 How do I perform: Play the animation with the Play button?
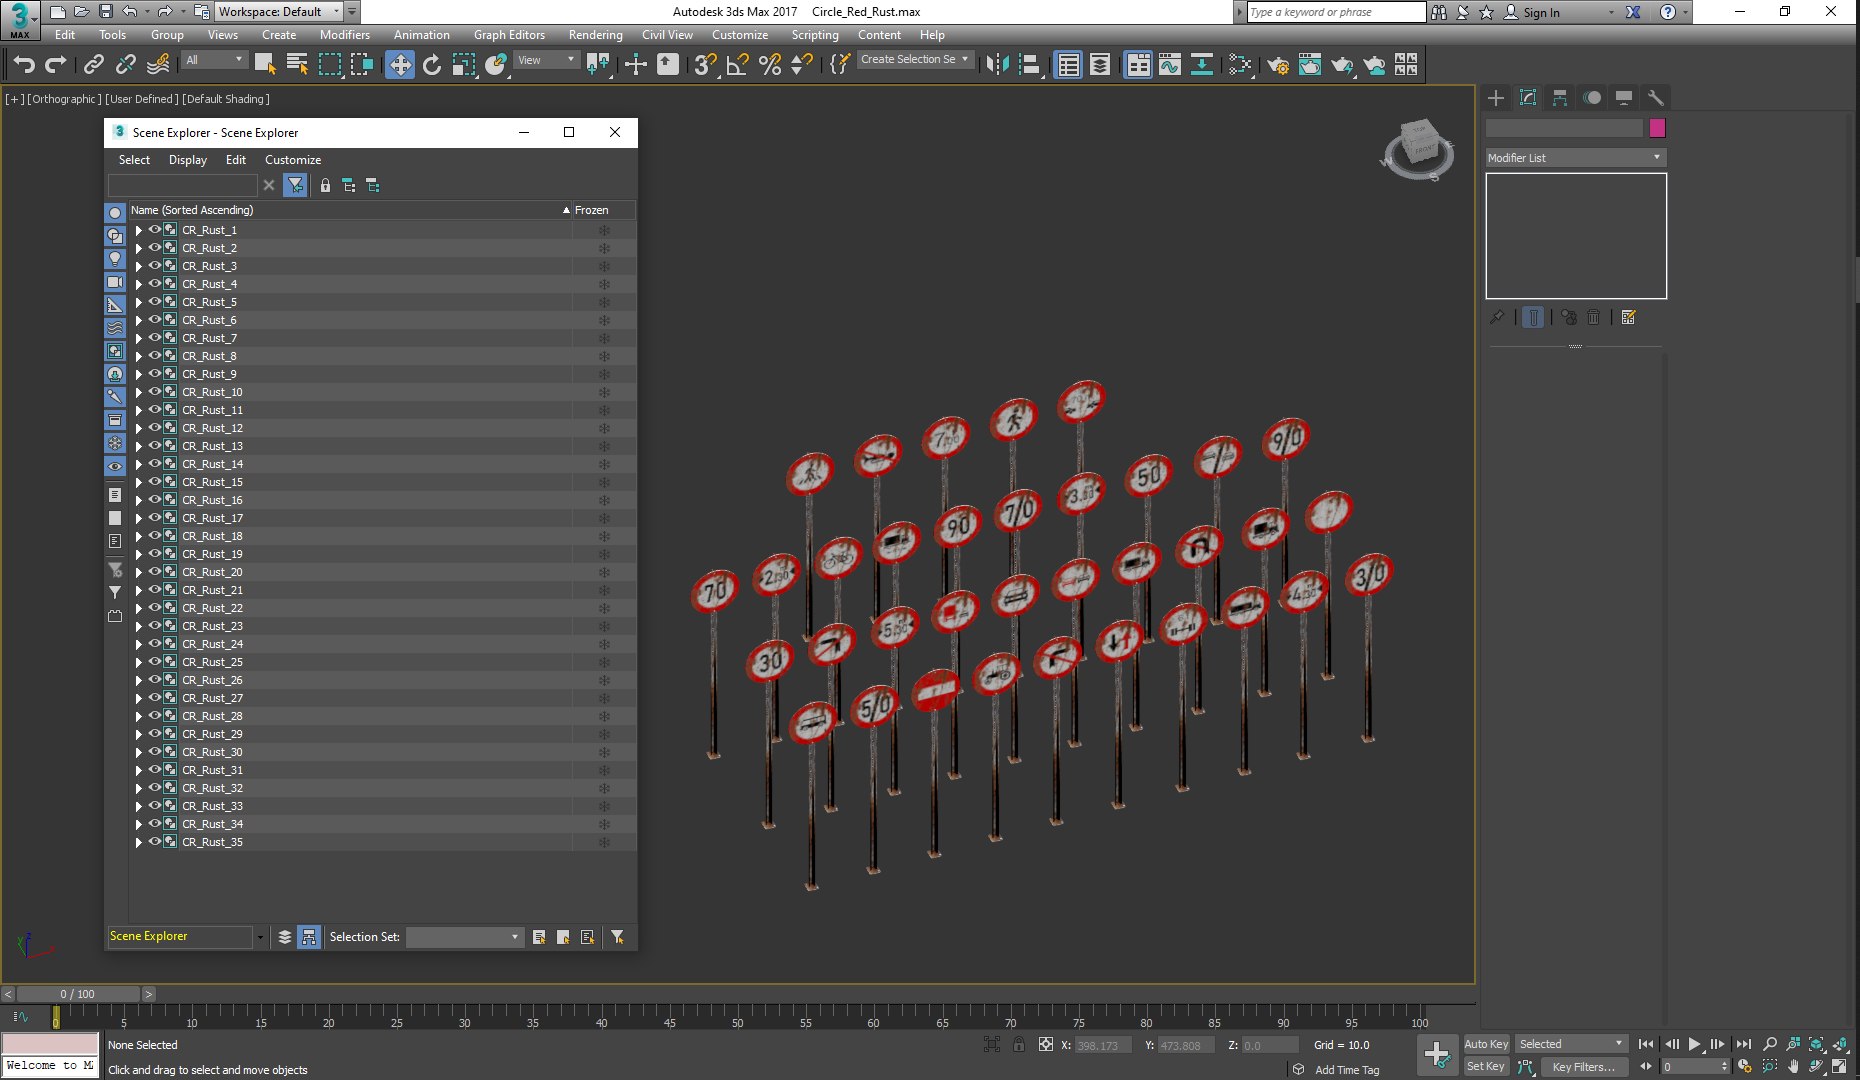coord(1695,1044)
